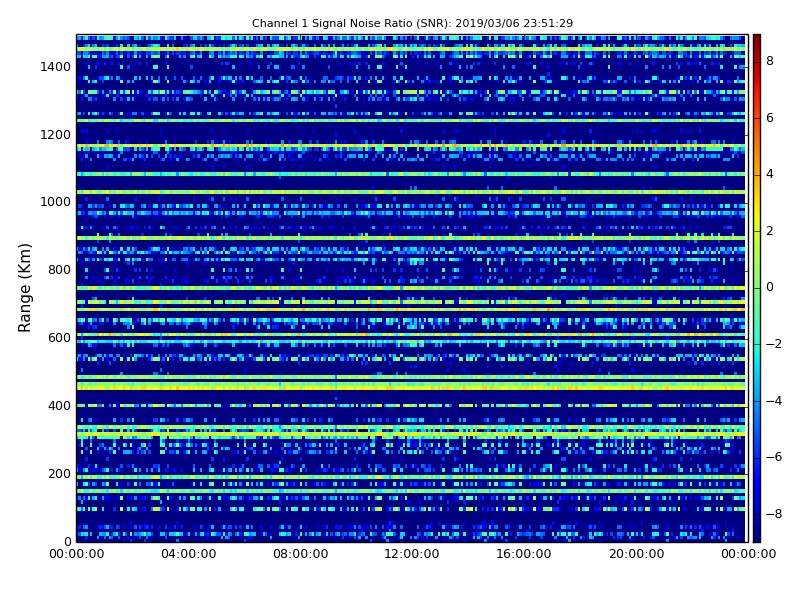Click the colorbar label −8

[x=774, y=514]
